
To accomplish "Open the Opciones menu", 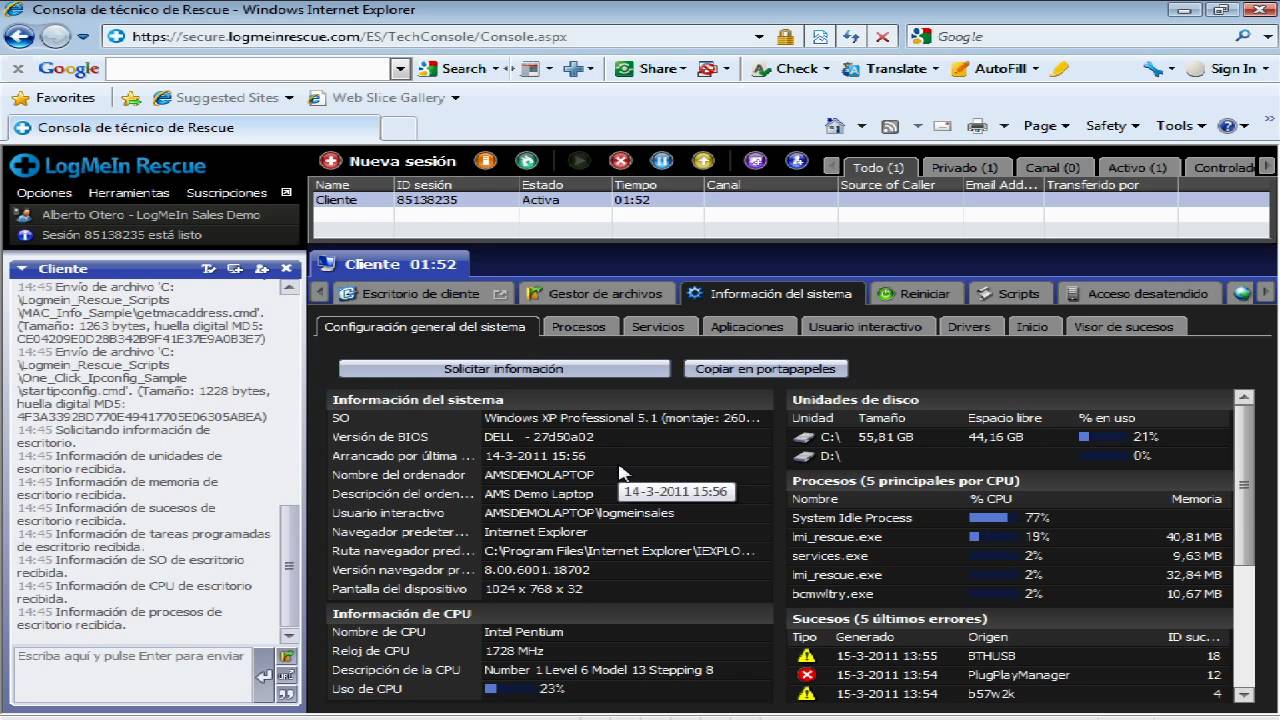I will [x=44, y=193].
